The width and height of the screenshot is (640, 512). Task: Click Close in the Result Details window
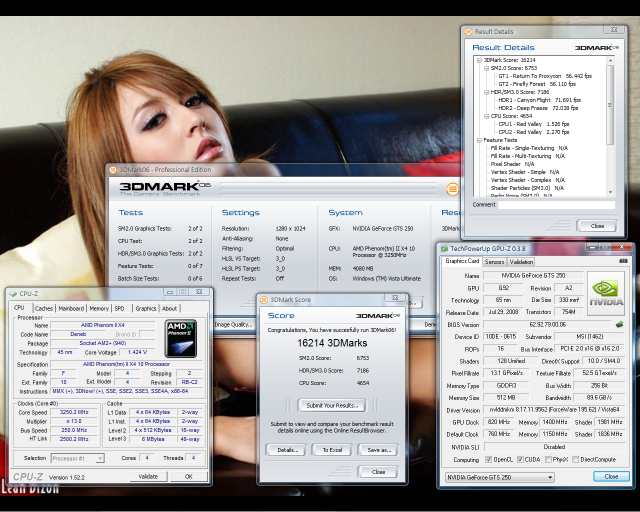(x=597, y=226)
